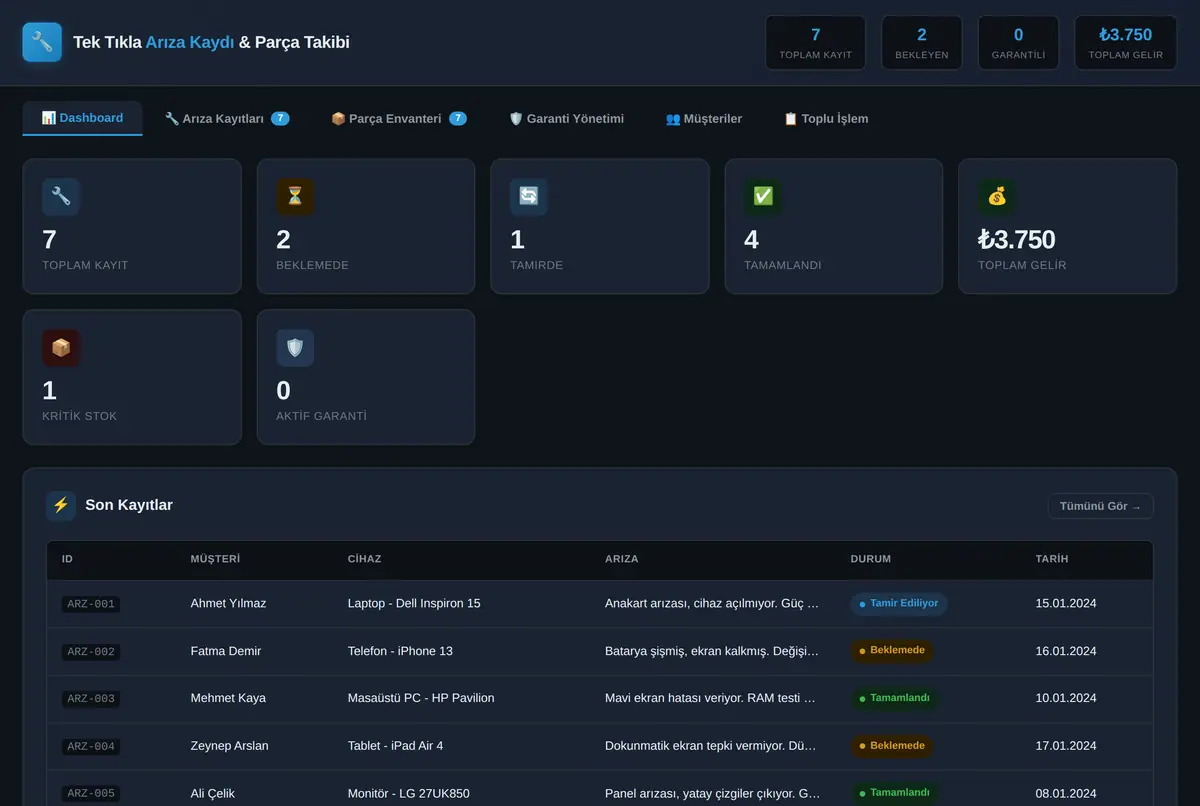This screenshot has height=806, width=1200.
Task: Click customer name Fatma Demir
Action: pyautogui.click(x=226, y=651)
